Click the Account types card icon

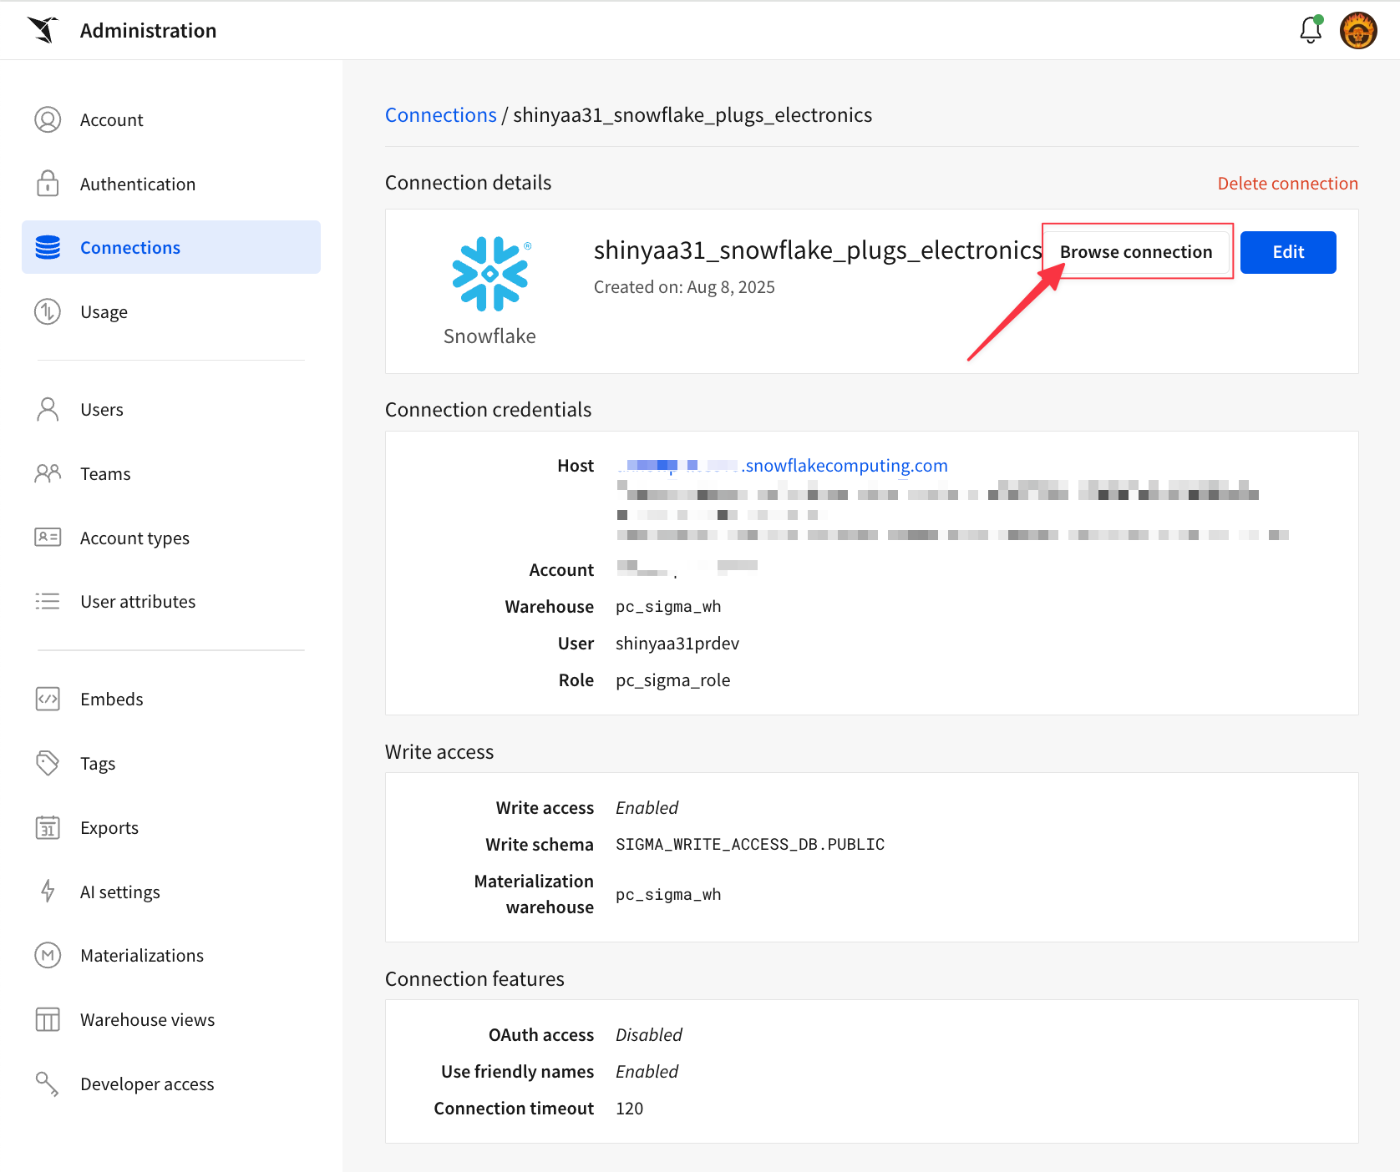(48, 537)
